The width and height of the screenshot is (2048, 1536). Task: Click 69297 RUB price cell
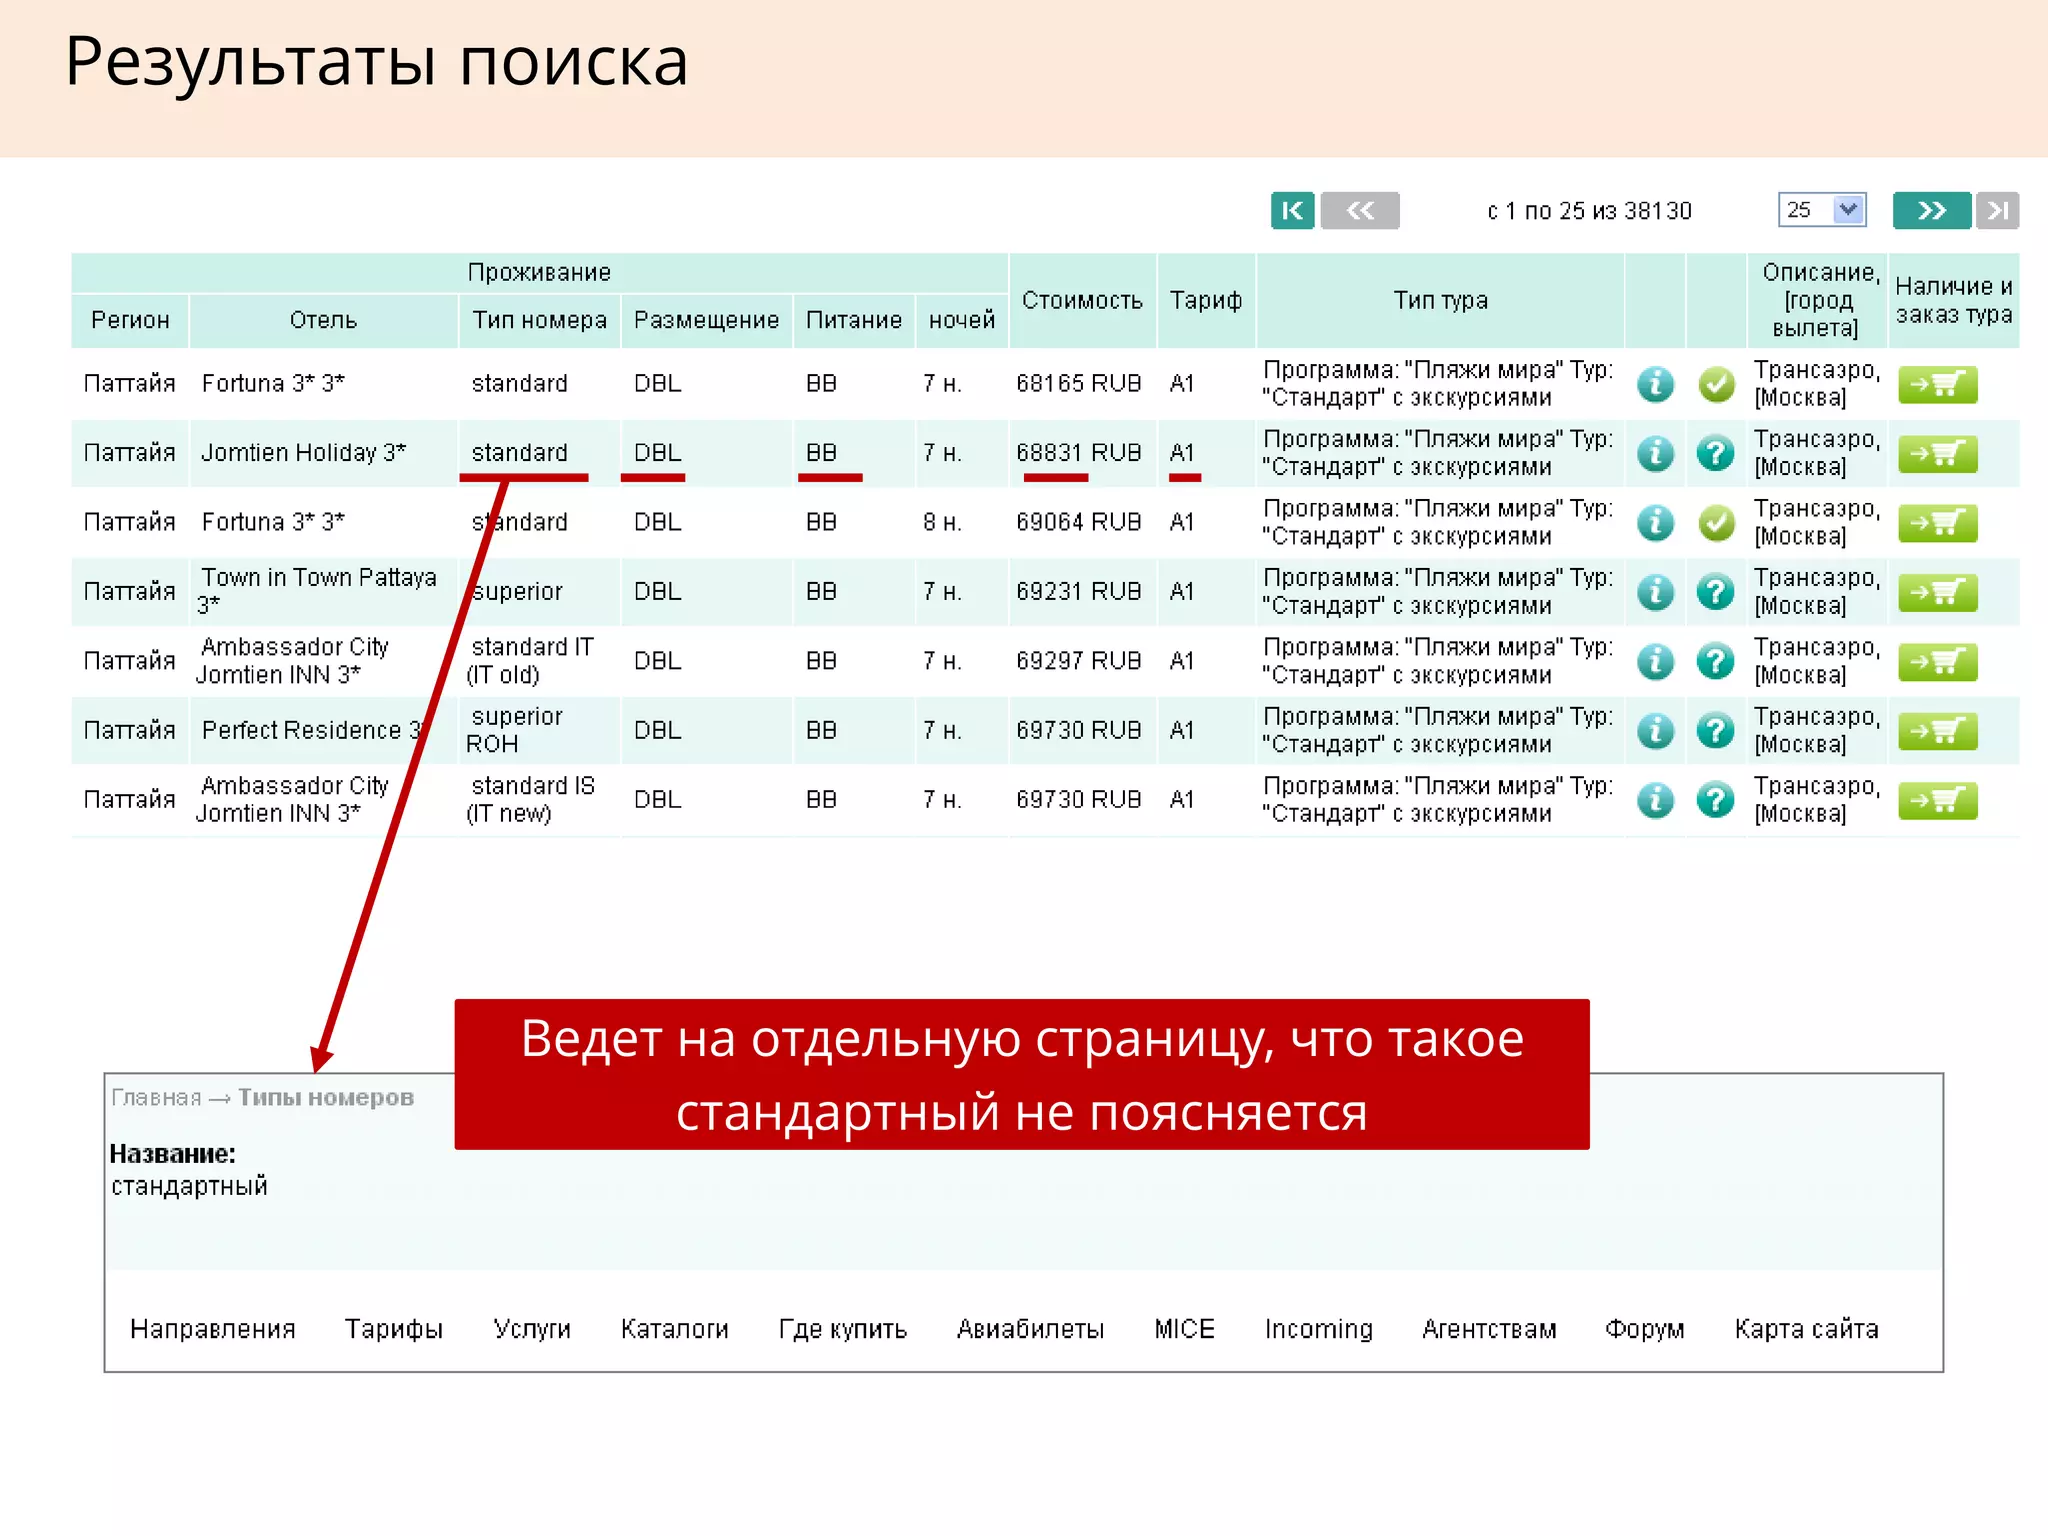(1079, 661)
